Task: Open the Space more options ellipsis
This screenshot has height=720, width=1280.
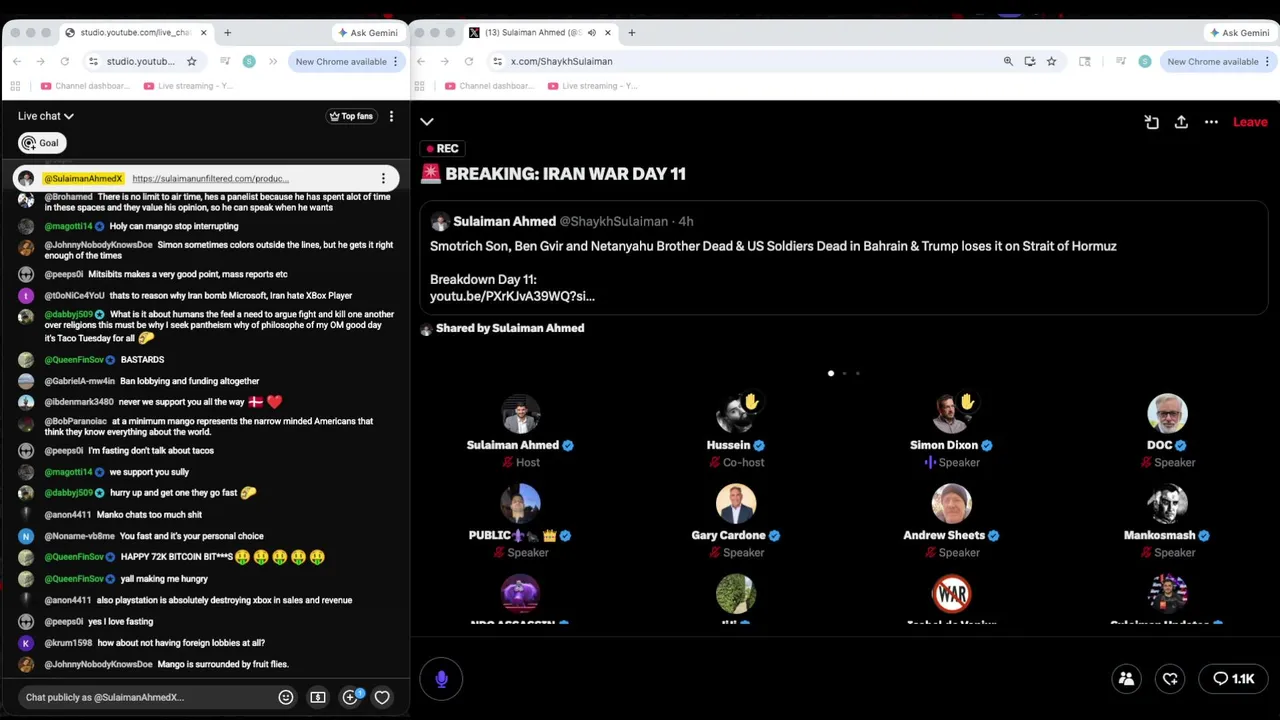Action: (1211, 122)
